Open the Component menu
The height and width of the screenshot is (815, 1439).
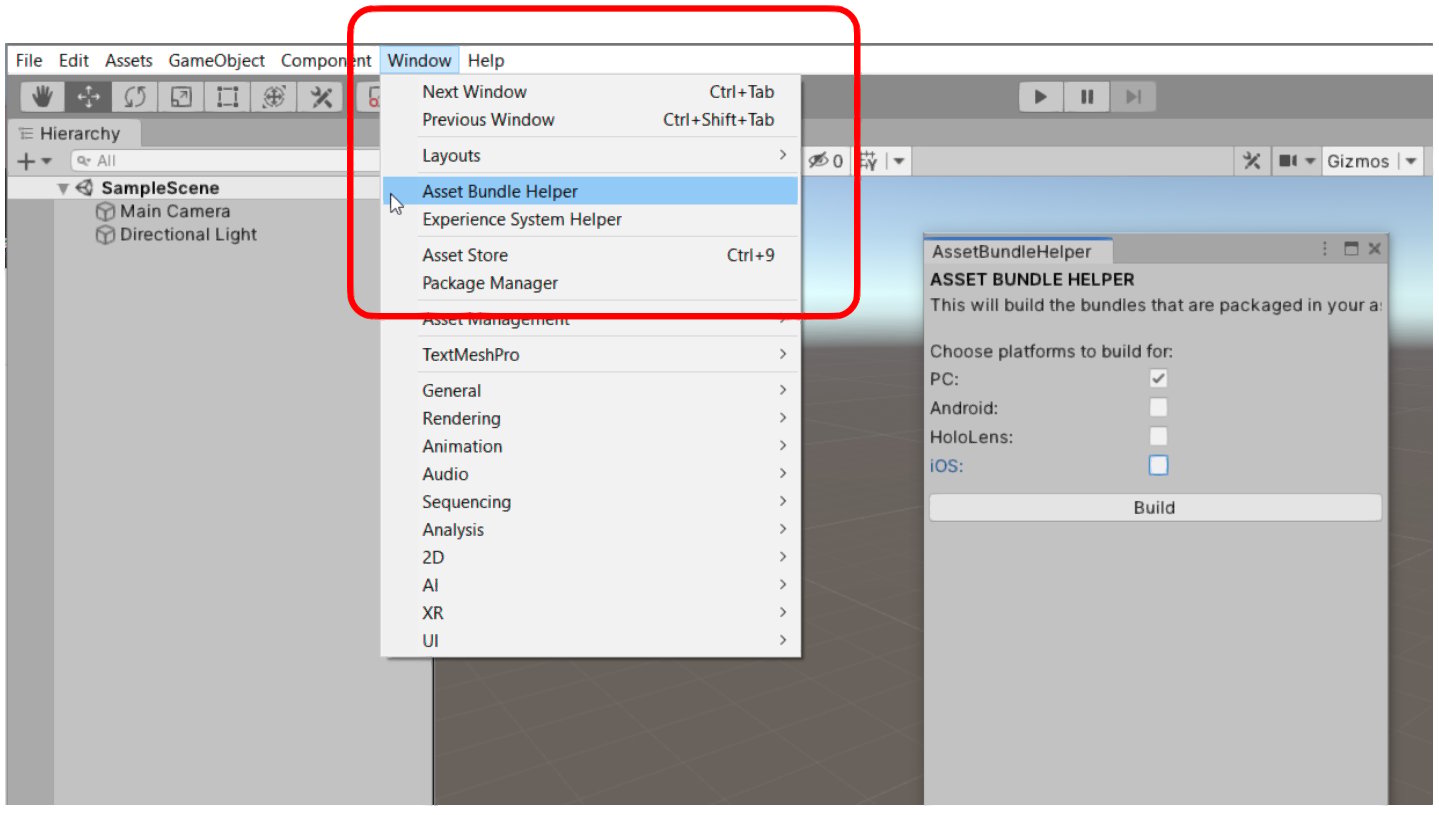(326, 60)
